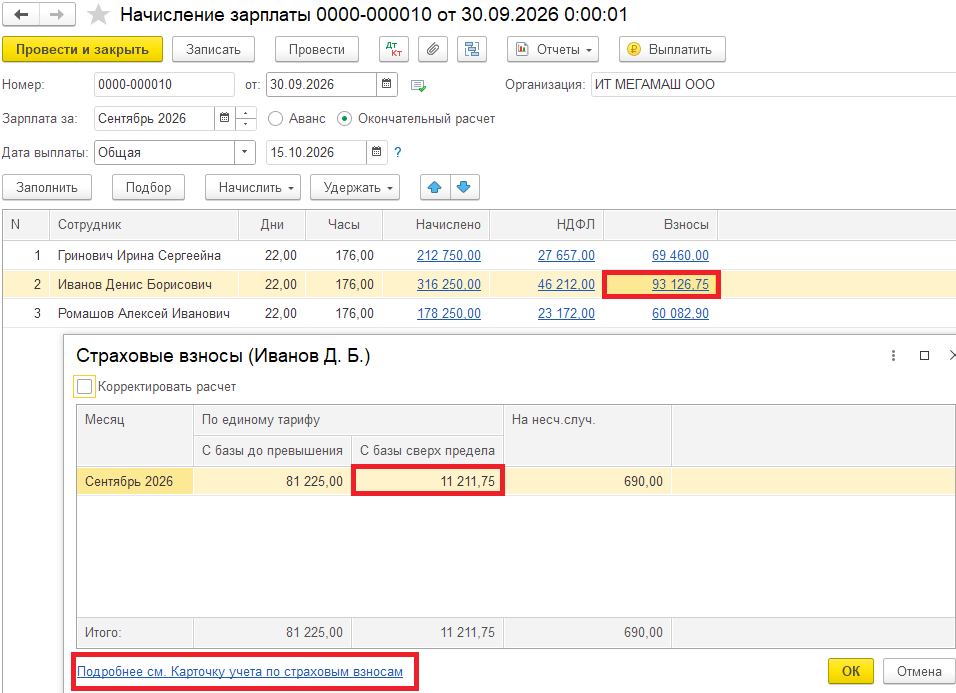Click OK in the Страховые взносы dialog
The image size is (956, 693).
pyautogui.click(x=850, y=672)
